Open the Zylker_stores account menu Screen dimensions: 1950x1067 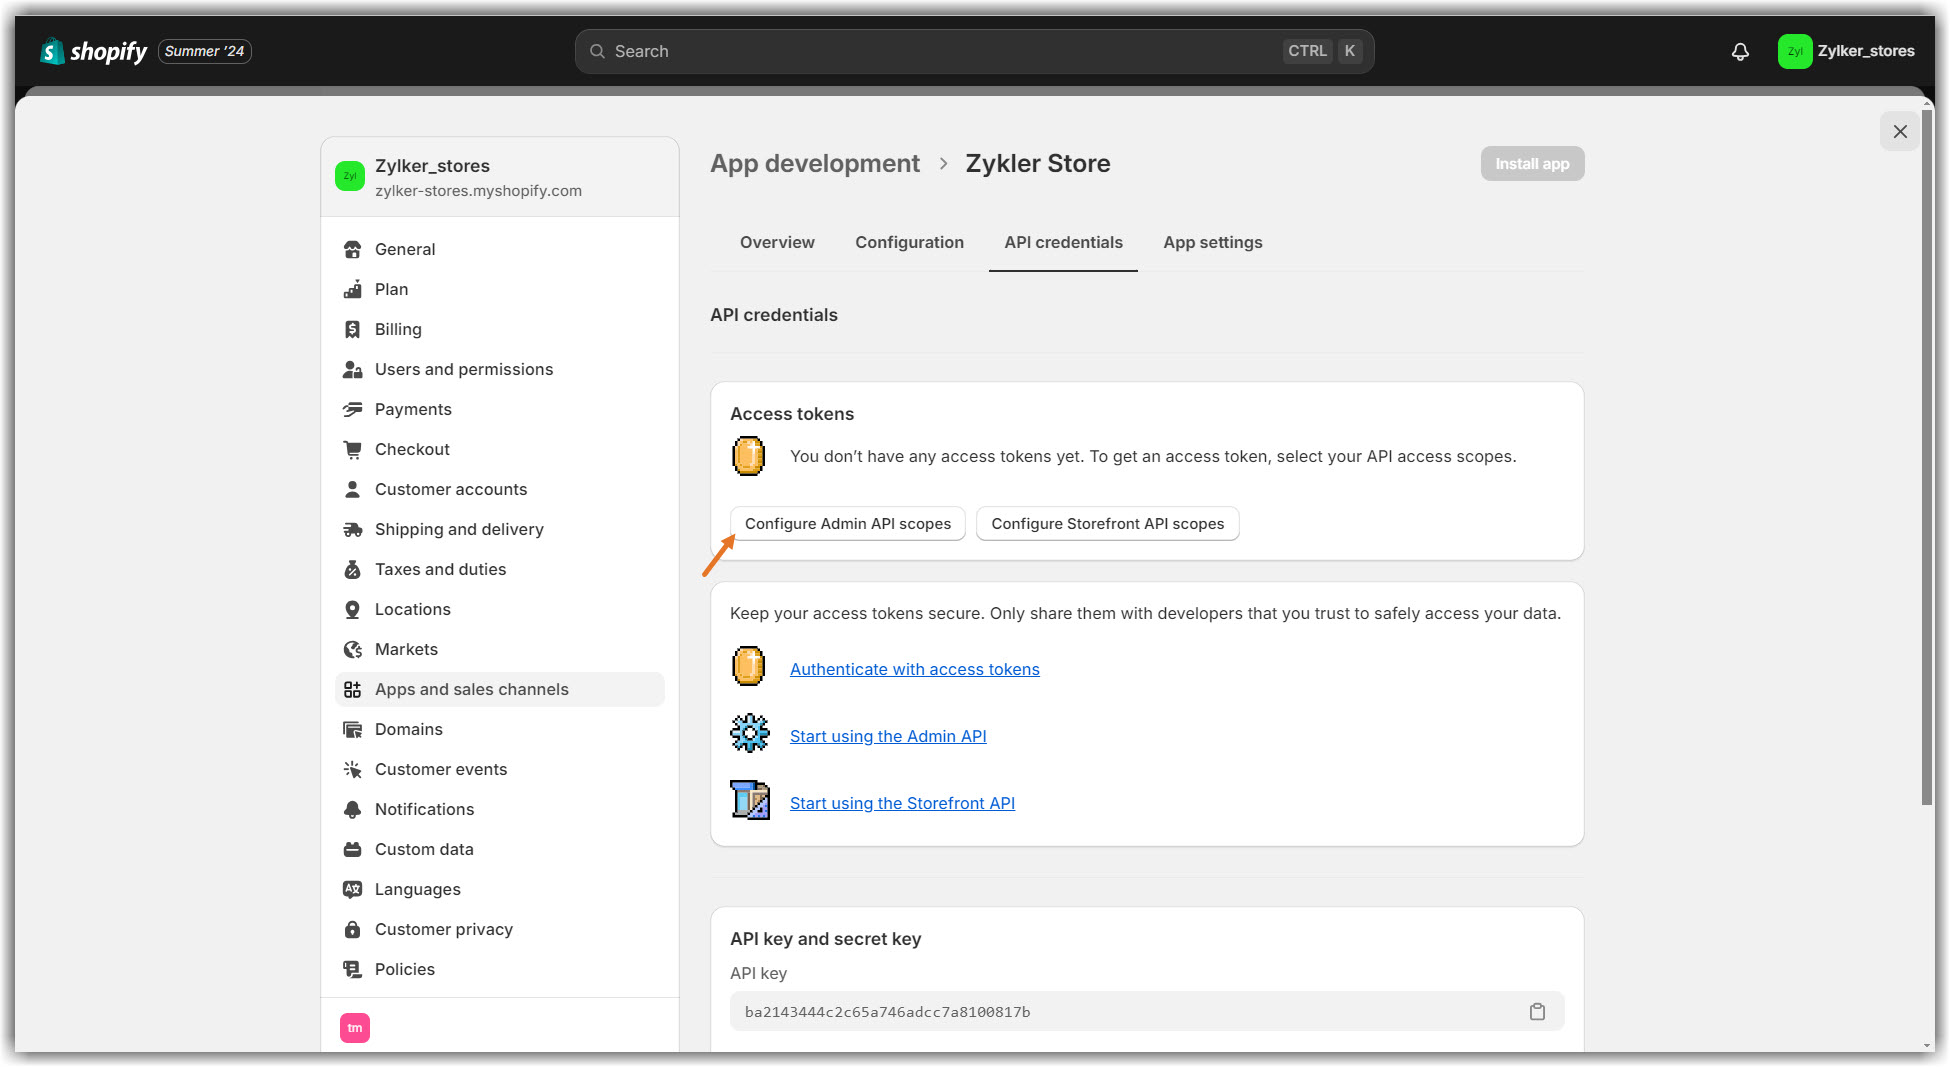click(1846, 52)
